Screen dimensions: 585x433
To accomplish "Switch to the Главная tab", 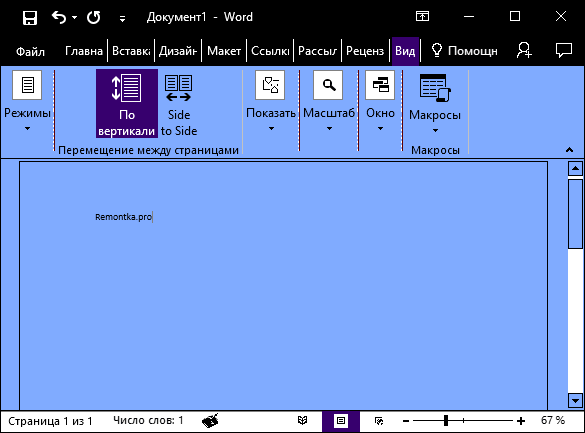I will 84,51.
